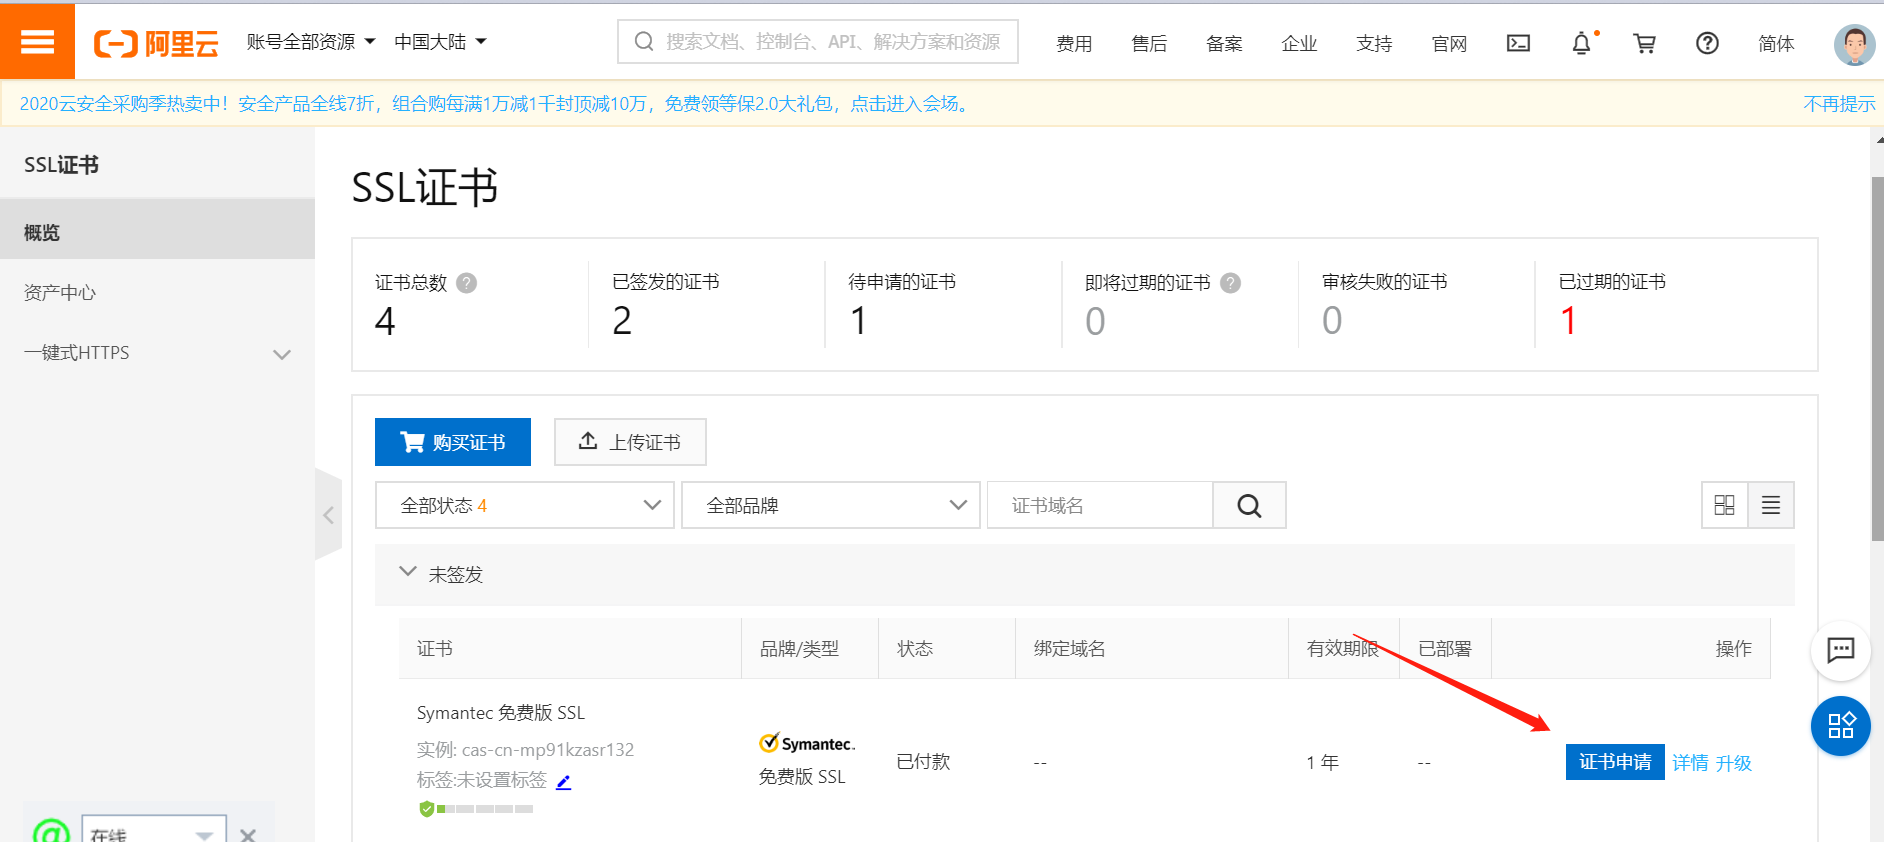Open the help question mark icon
Screen dimensions: 1884x842
(1707, 43)
